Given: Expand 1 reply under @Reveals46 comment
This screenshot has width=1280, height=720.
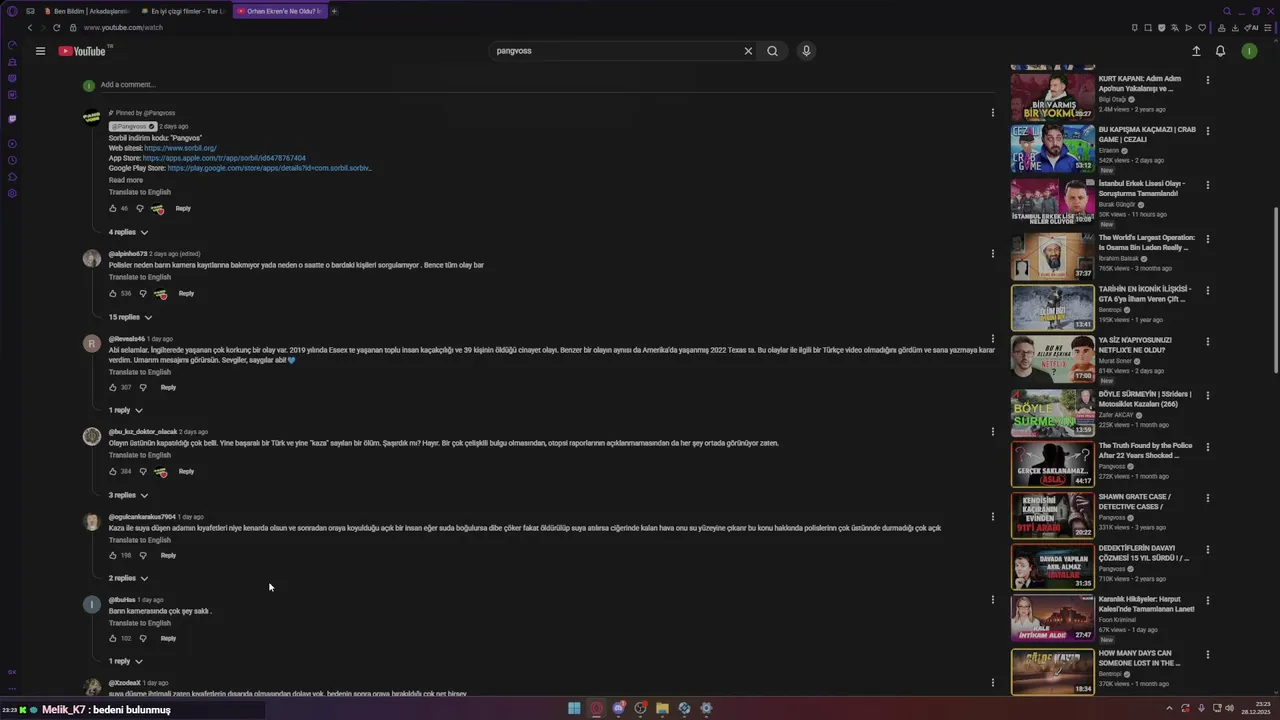Looking at the screenshot, I should pyautogui.click(x=126, y=410).
